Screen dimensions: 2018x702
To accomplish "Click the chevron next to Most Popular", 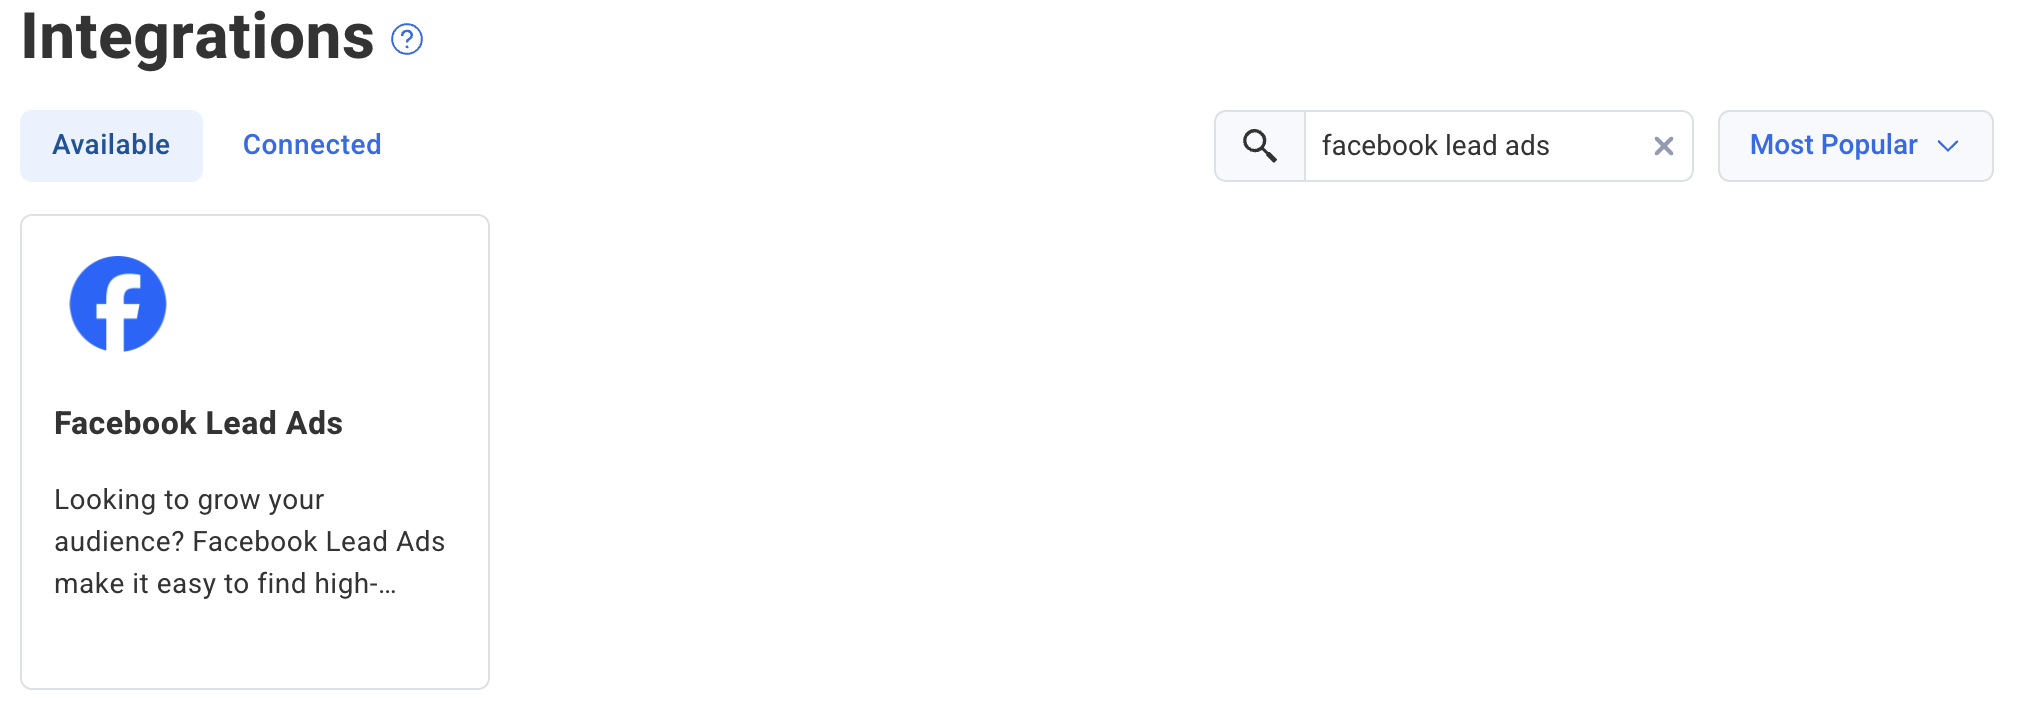I will point(1948,146).
